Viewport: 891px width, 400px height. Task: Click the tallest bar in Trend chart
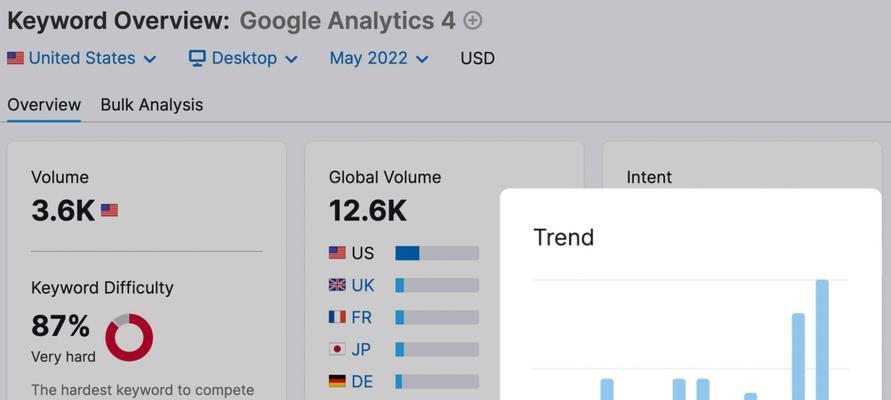pyautogui.click(x=822, y=340)
